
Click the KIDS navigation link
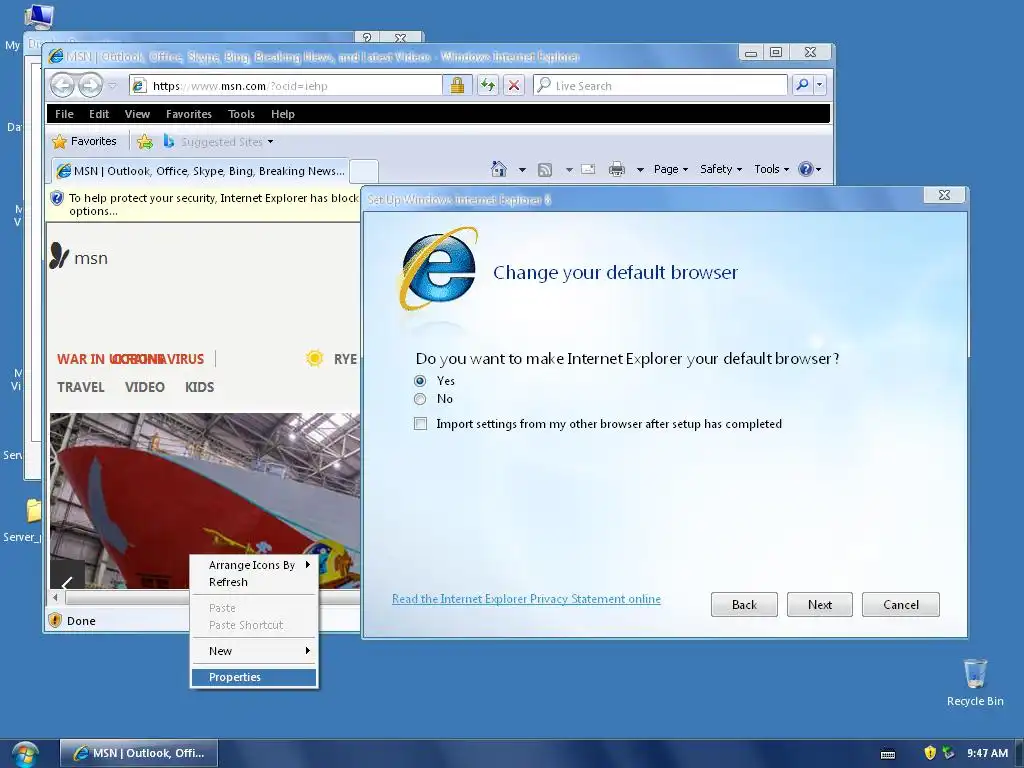(x=199, y=387)
